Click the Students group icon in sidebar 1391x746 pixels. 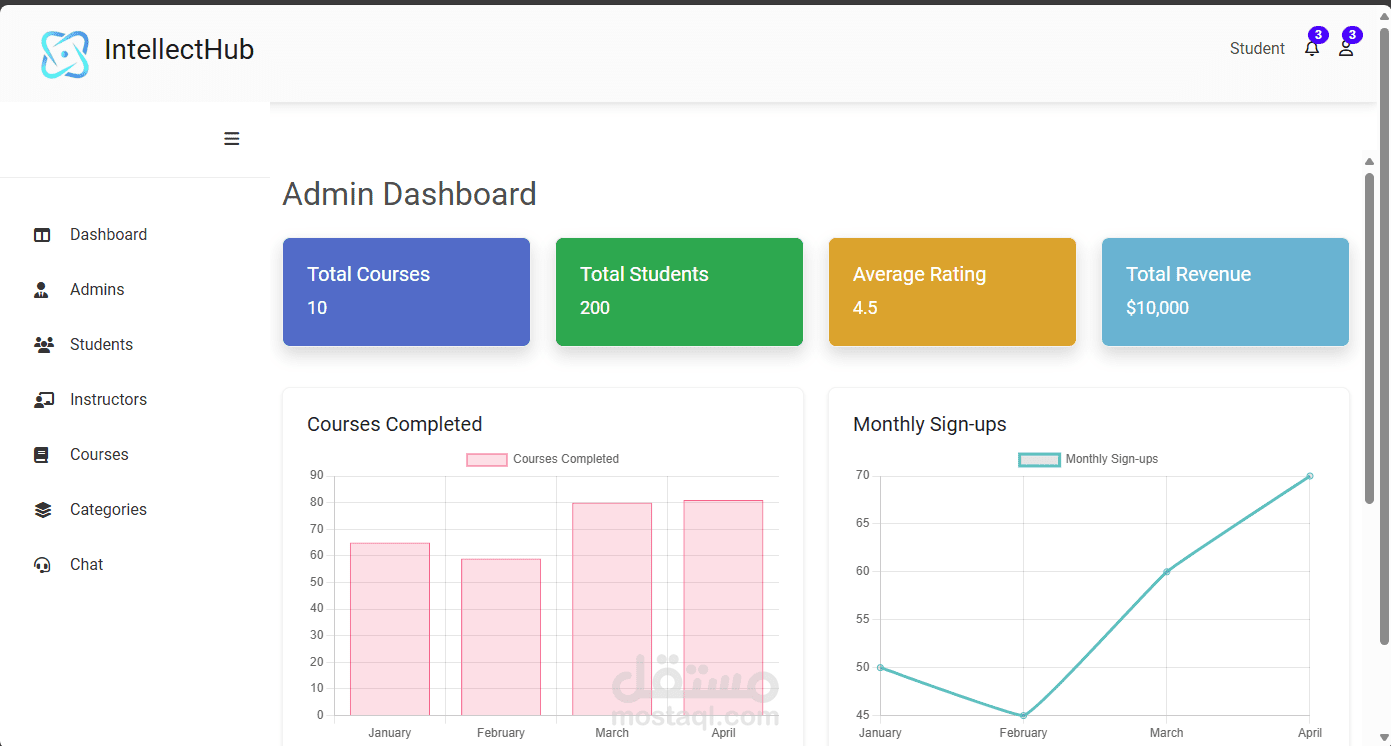click(x=43, y=345)
